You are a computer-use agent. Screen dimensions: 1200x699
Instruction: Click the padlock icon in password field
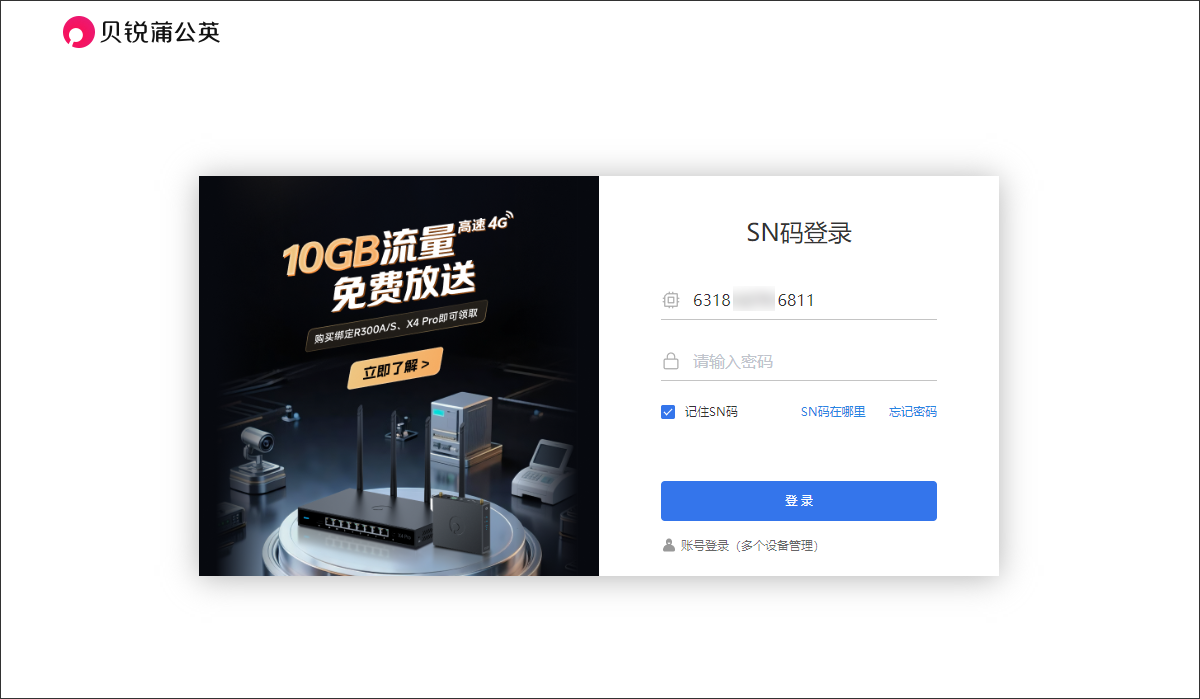pos(671,361)
